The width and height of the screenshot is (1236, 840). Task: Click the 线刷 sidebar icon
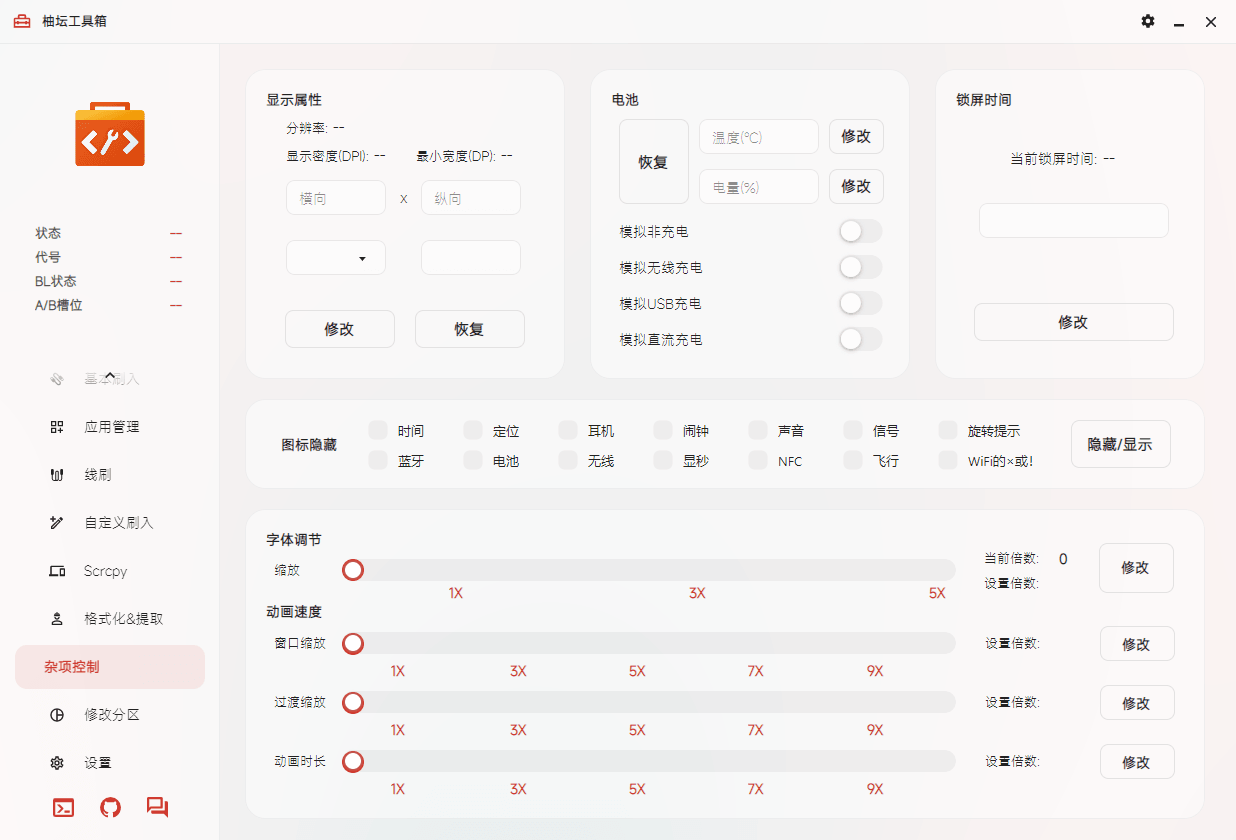[x=57, y=475]
